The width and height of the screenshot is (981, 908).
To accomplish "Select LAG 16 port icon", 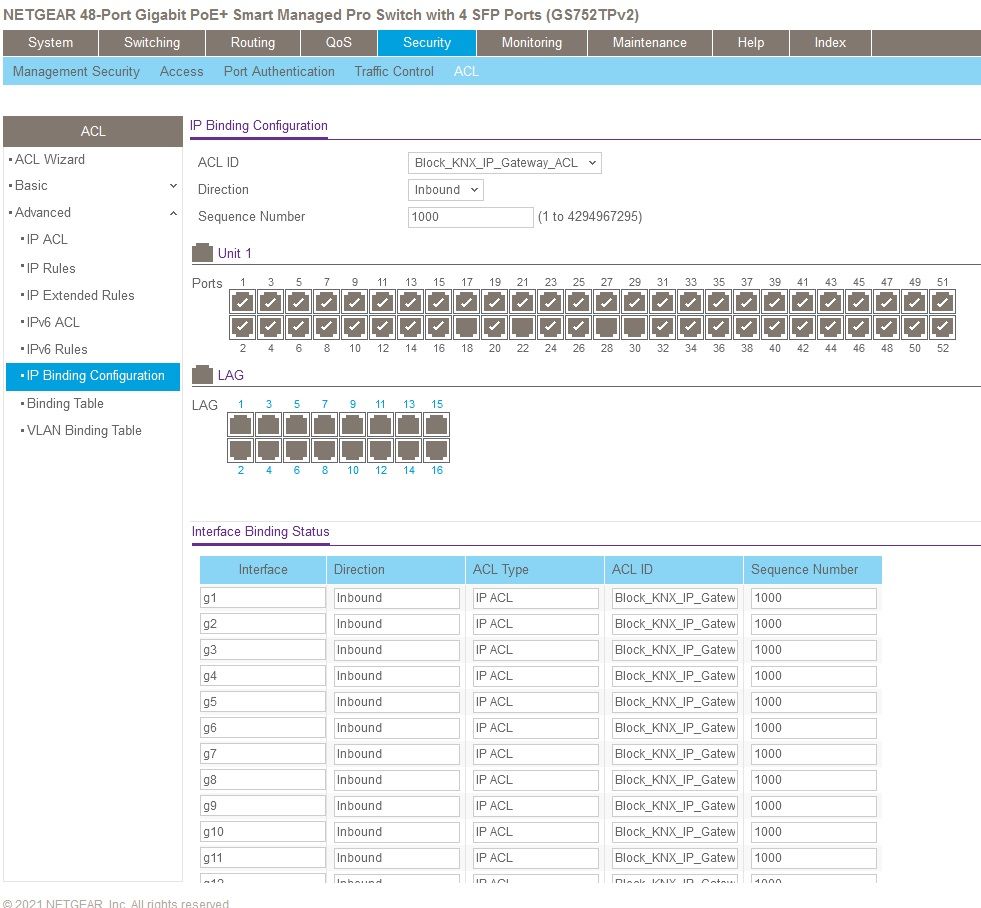I will click(x=437, y=450).
